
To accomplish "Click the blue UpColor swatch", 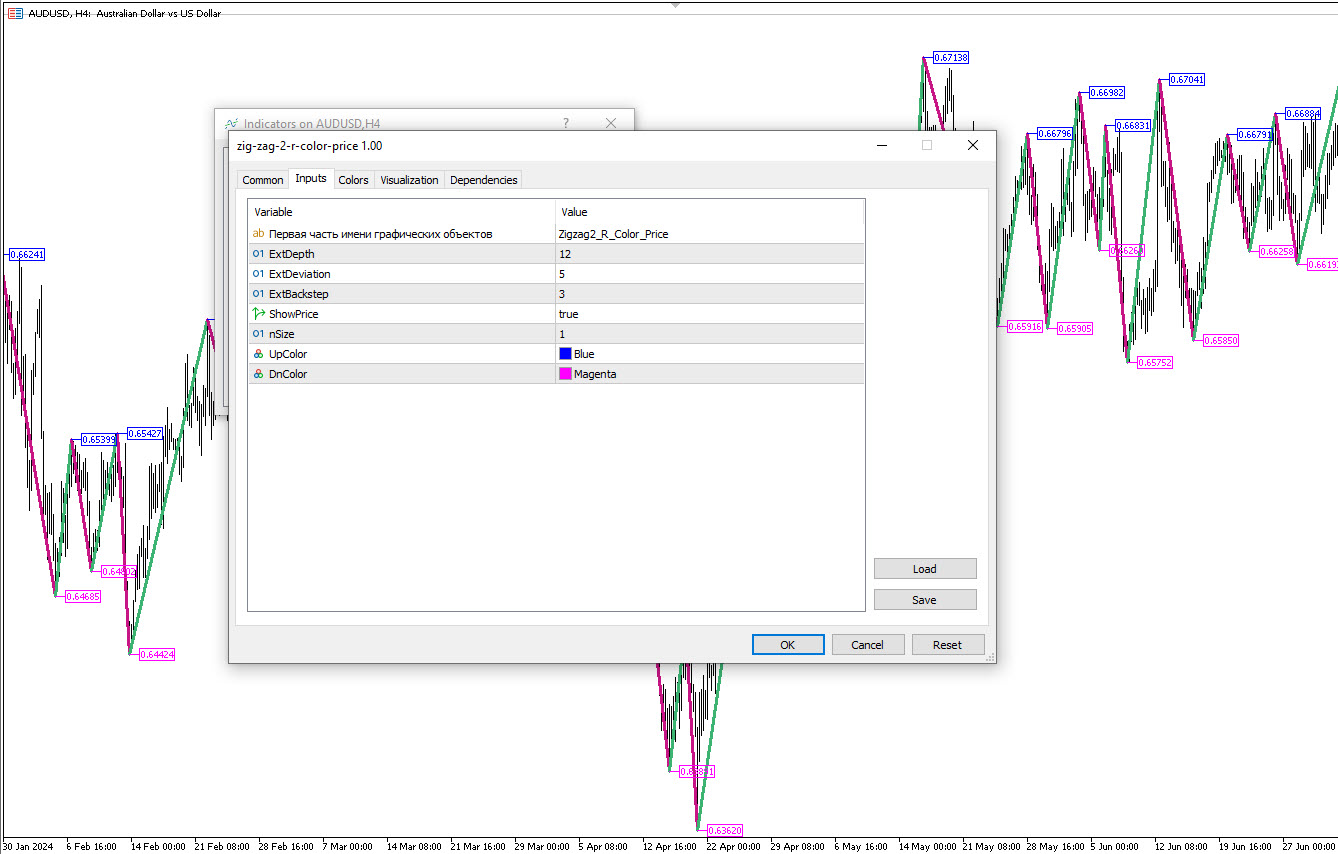I will [x=565, y=354].
